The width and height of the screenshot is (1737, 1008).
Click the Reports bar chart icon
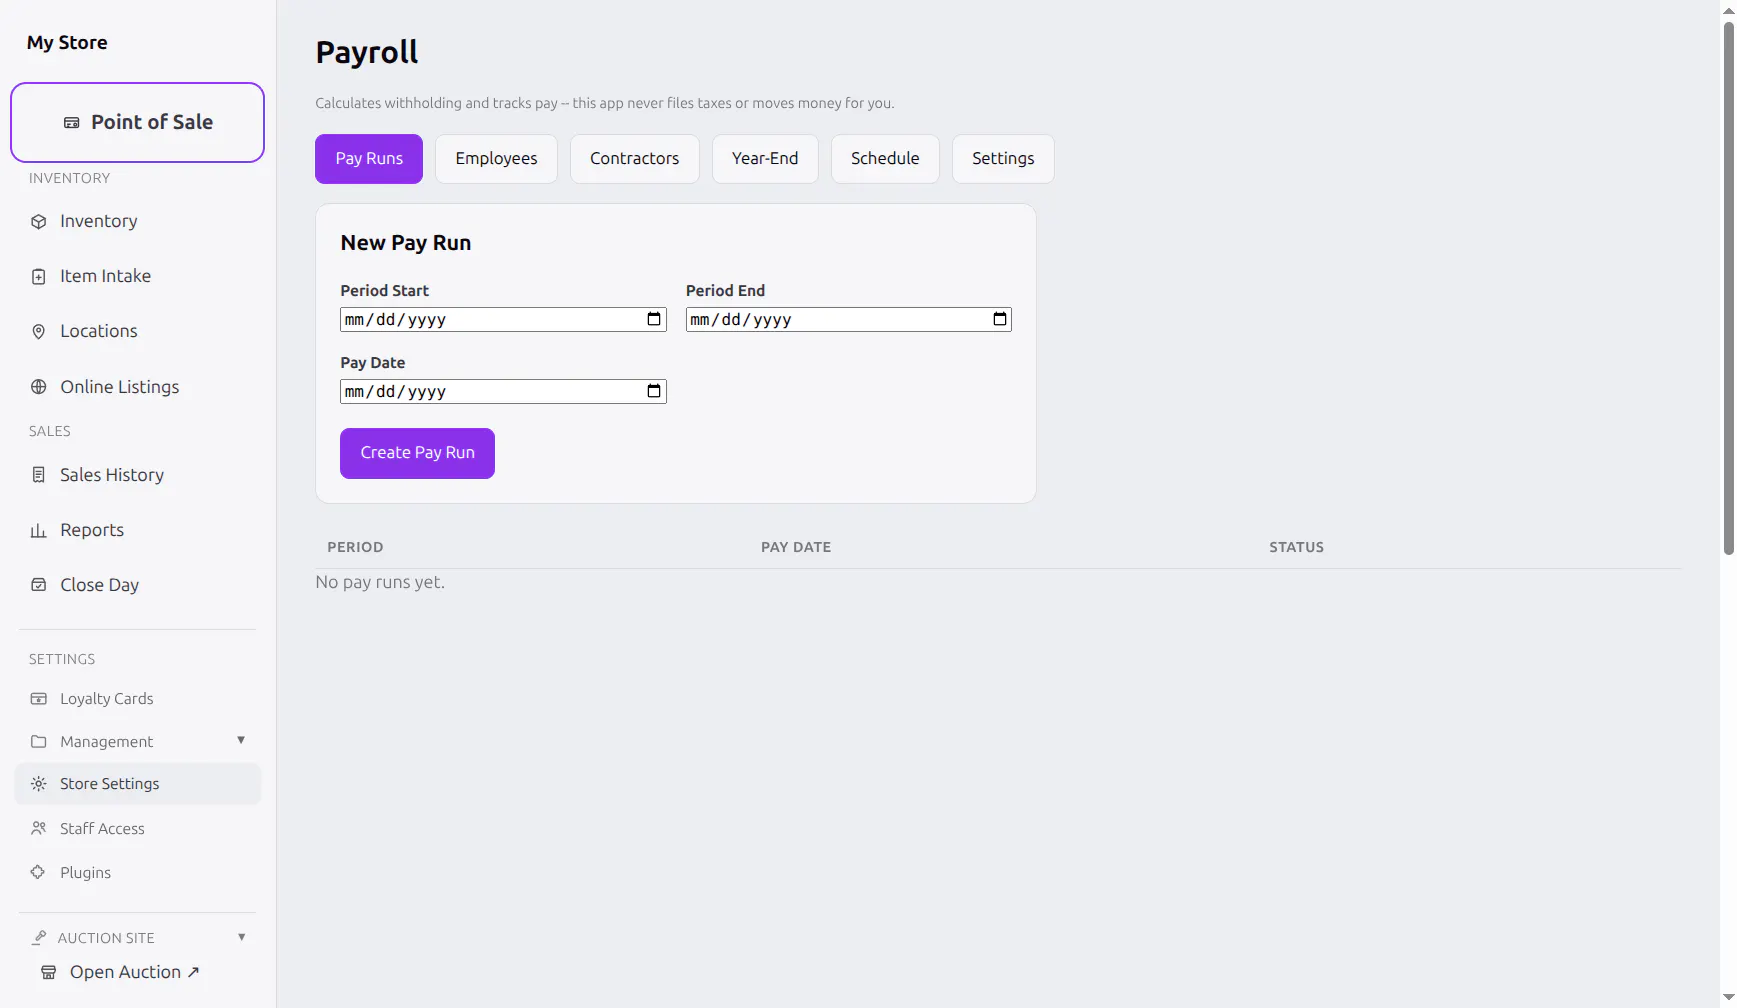point(38,531)
